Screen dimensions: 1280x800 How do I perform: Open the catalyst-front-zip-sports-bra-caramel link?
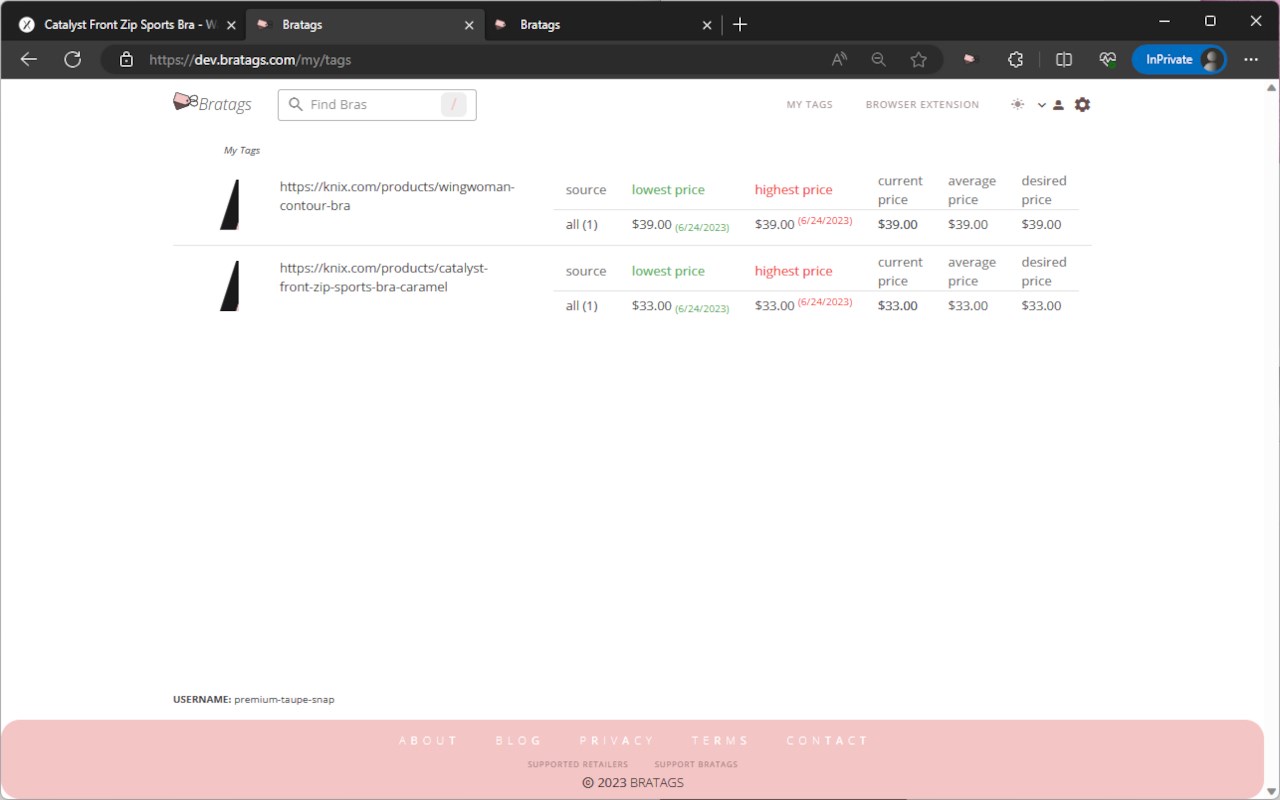384,277
